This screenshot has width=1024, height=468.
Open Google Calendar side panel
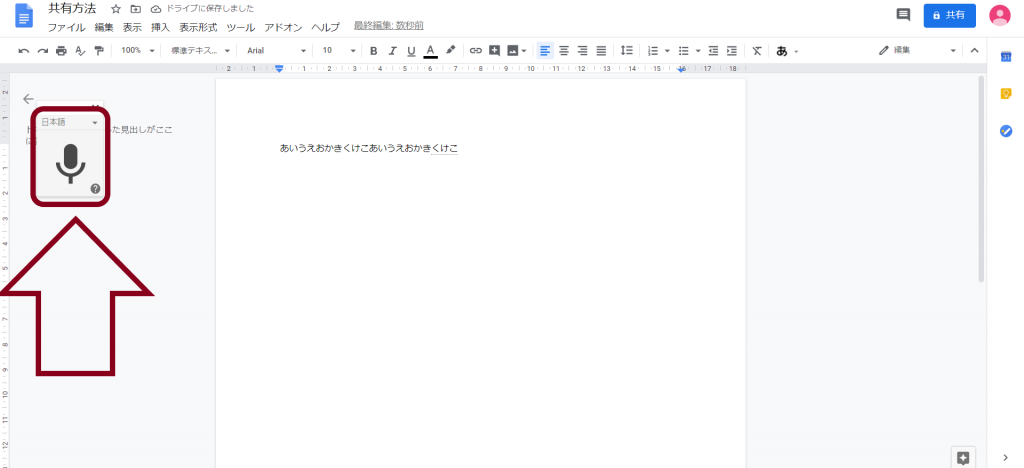click(x=1006, y=57)
